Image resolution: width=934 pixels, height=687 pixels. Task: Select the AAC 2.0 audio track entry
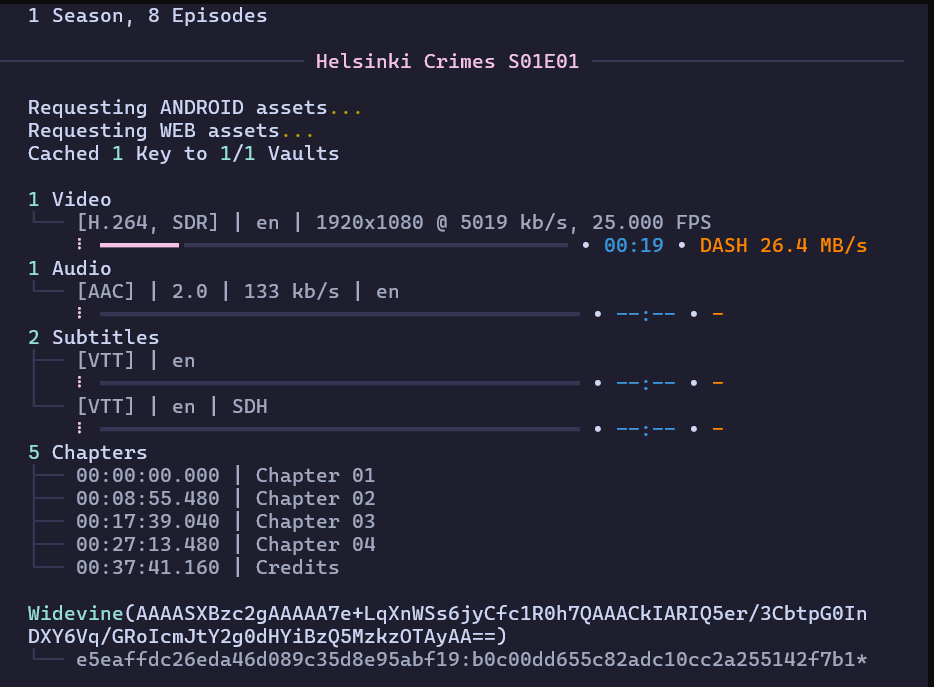click(237, 291)
